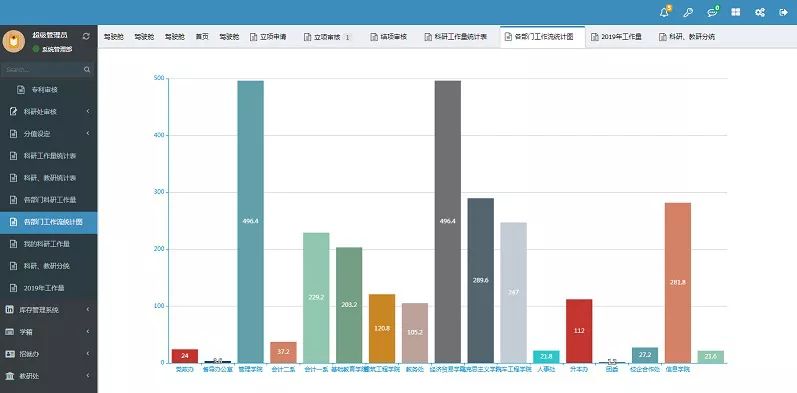Switch to the 科研、教研分统 tab

(687, 37)
